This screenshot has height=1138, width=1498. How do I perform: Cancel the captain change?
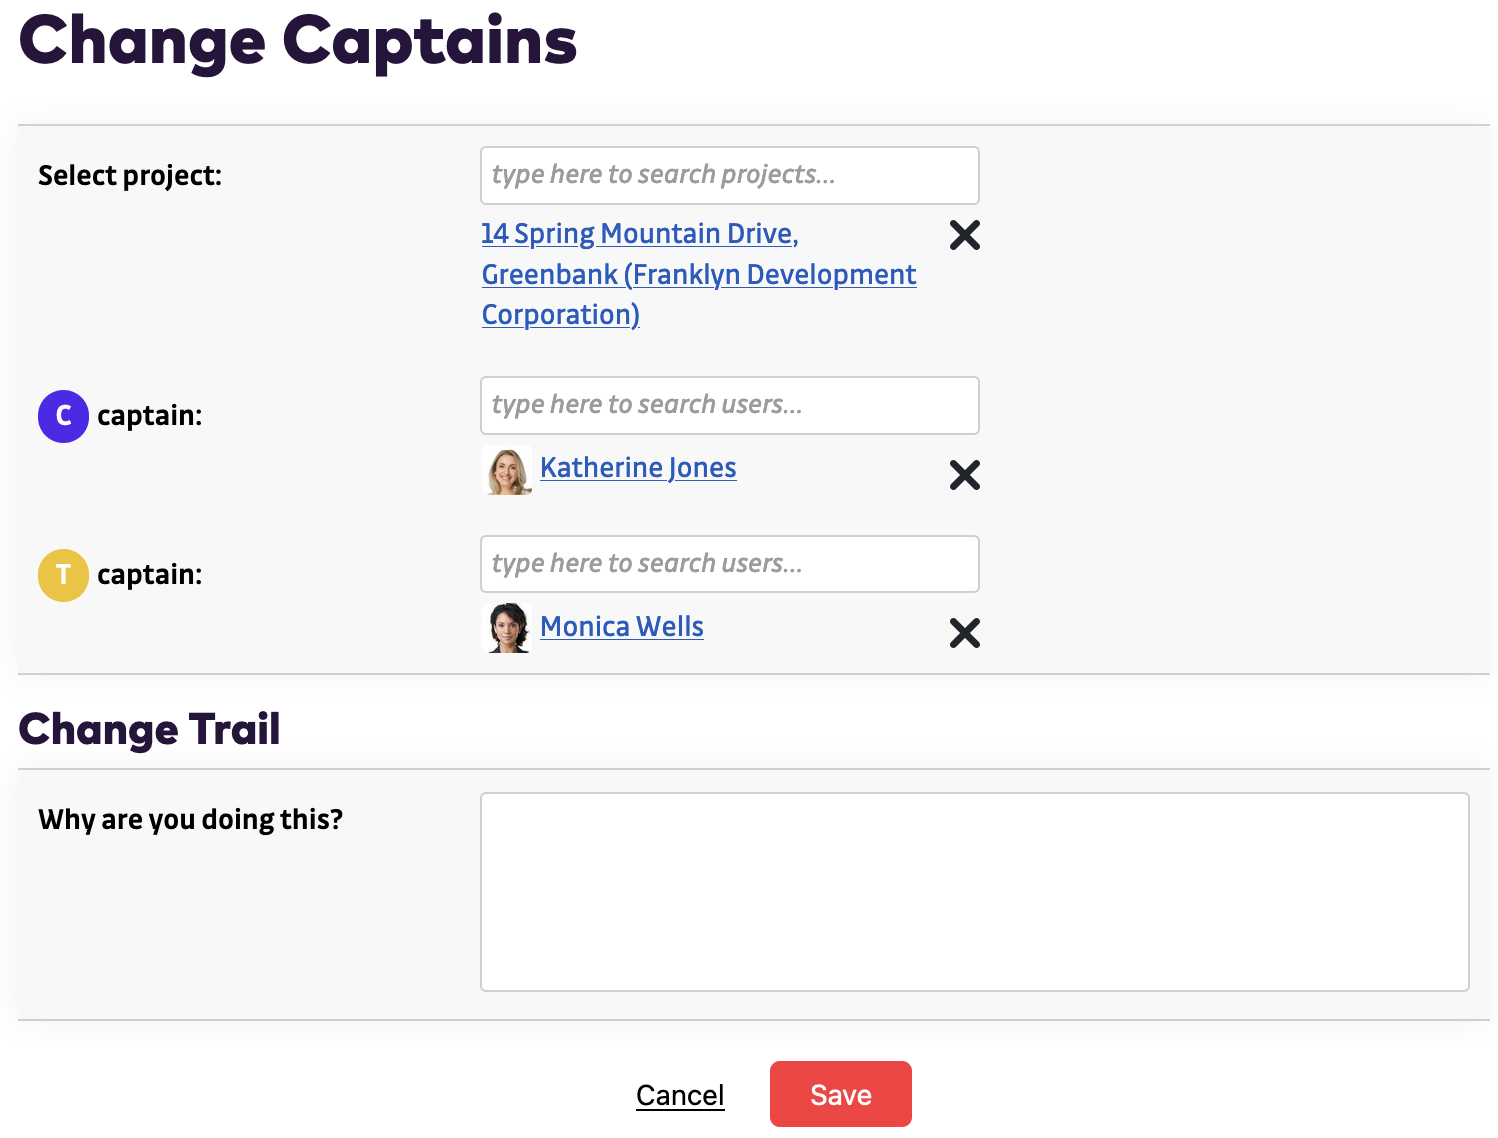click(680, 1095)
